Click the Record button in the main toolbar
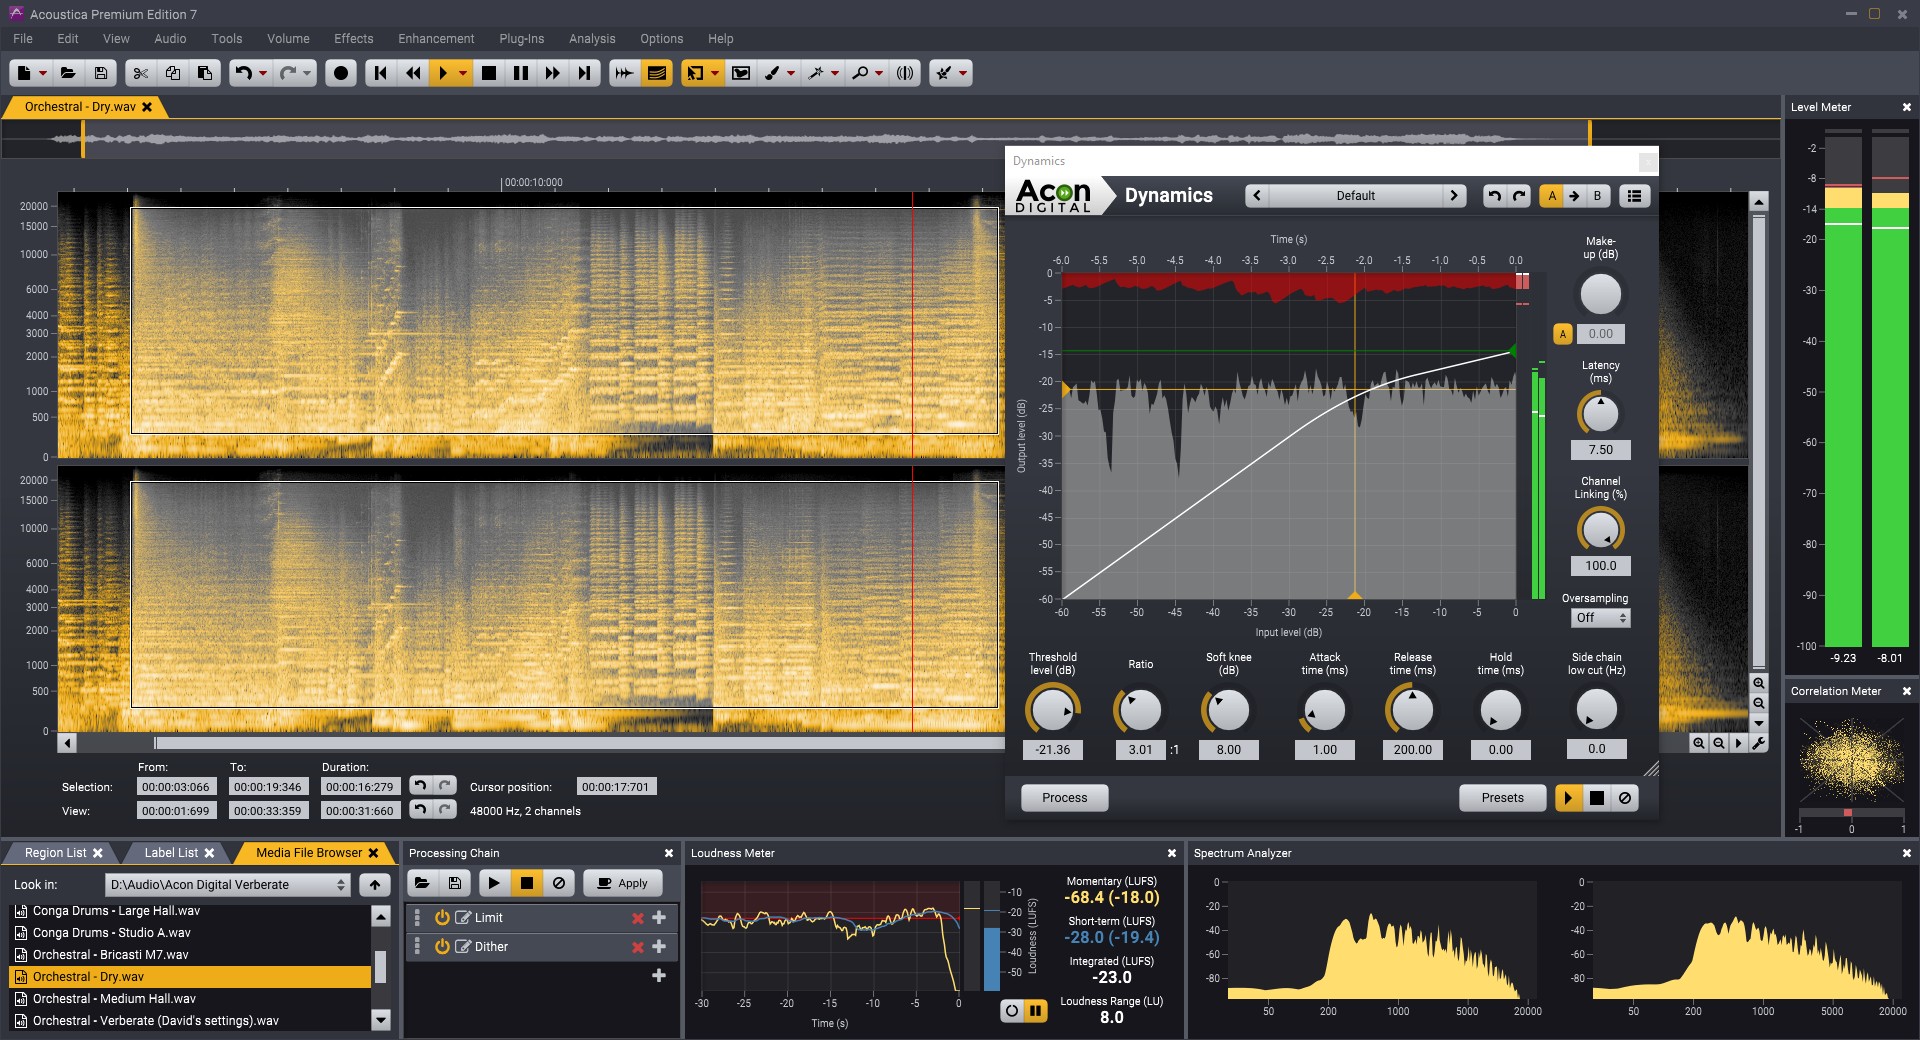Screen dimensions: 1920x1040 pyautogui.click(x=341, y=73)
